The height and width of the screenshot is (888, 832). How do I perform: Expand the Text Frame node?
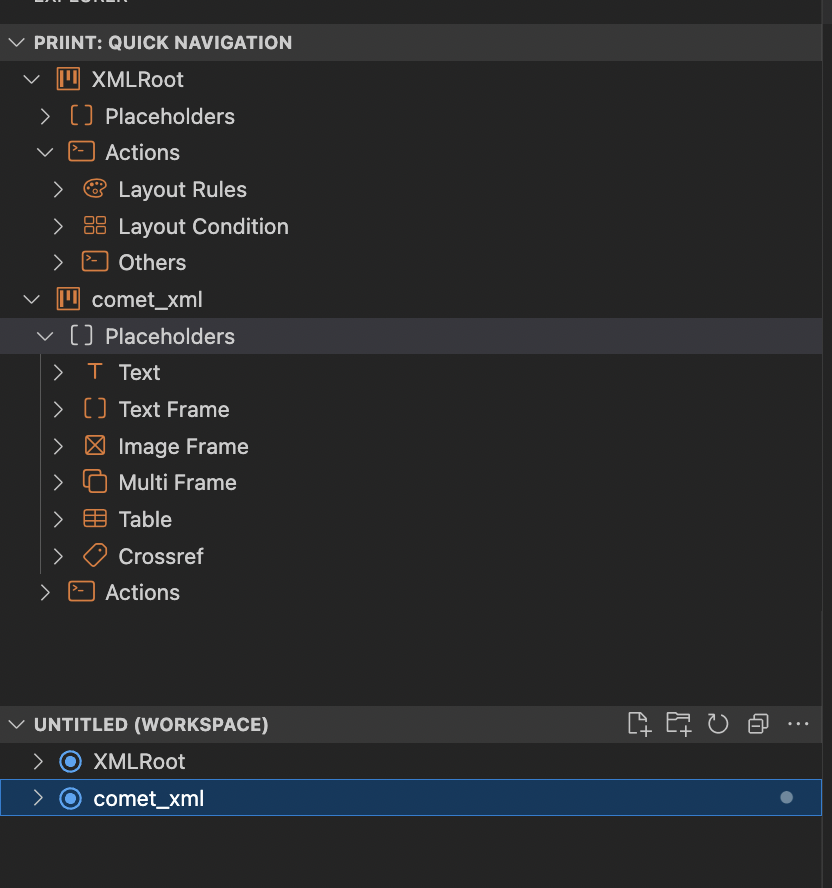58,409
